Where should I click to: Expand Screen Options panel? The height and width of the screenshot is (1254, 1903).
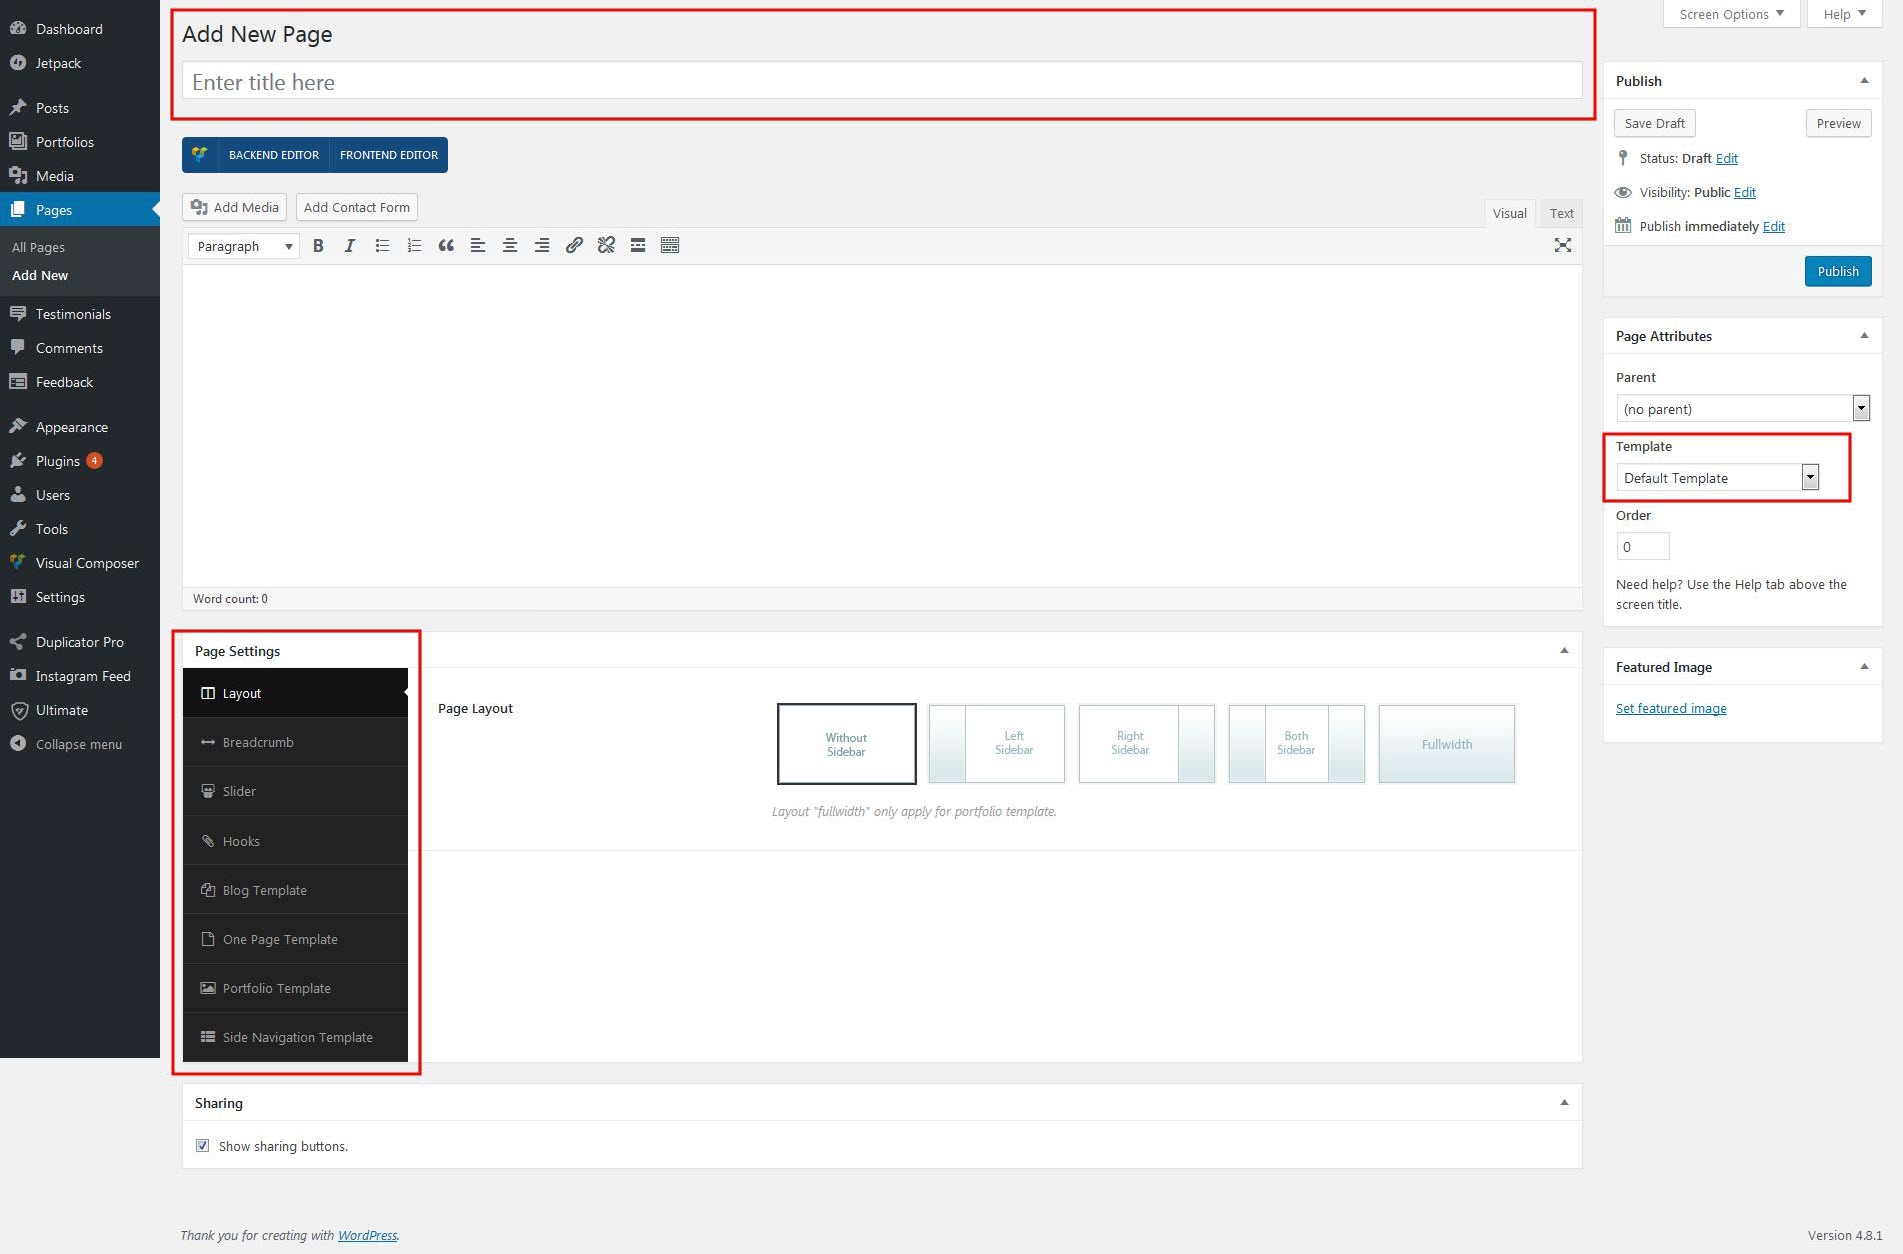tap(1731, 14)
